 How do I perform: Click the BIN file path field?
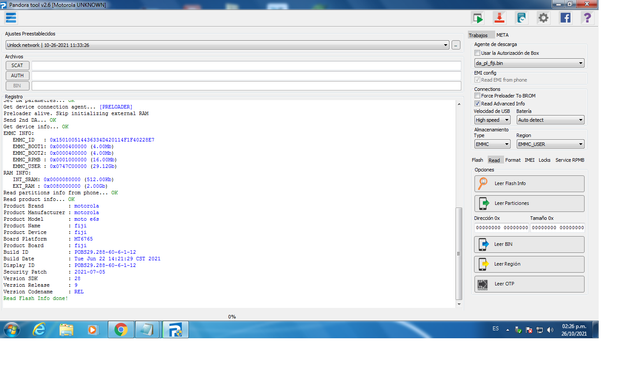click(247, 86)
